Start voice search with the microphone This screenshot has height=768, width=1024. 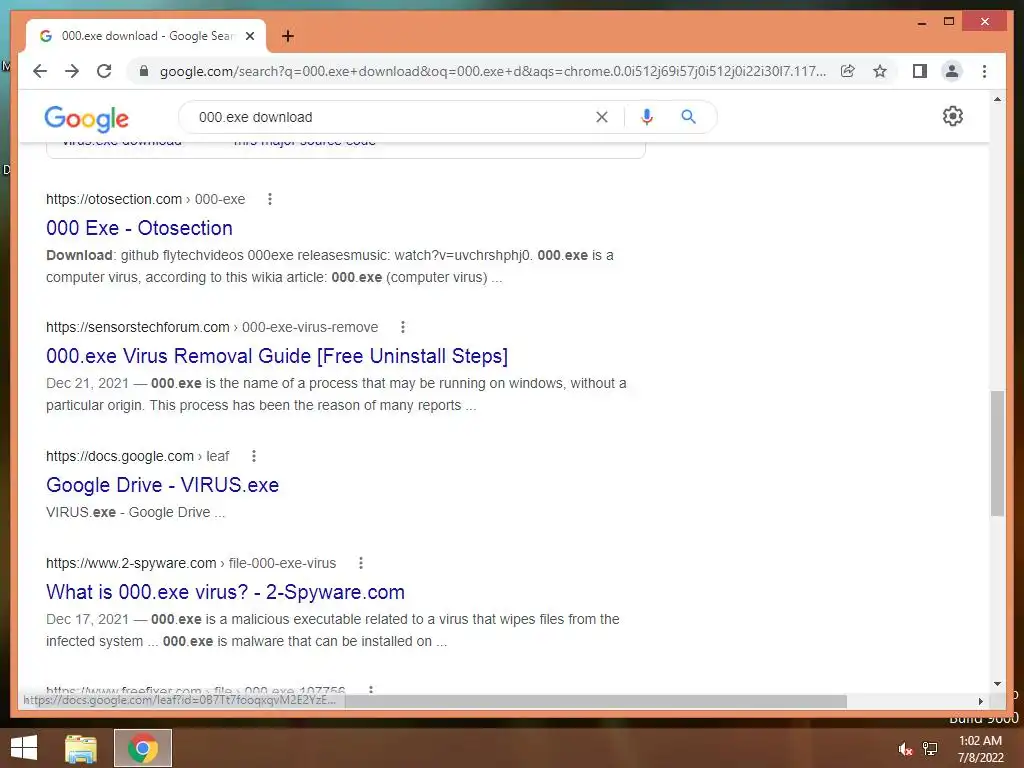(x=647, y=117)
